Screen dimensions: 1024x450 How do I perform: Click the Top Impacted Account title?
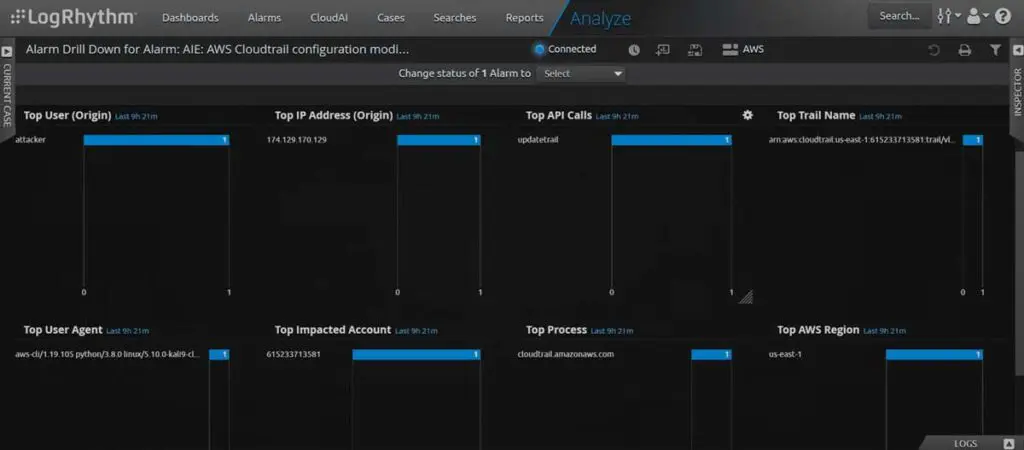click(x=333, y=330)
